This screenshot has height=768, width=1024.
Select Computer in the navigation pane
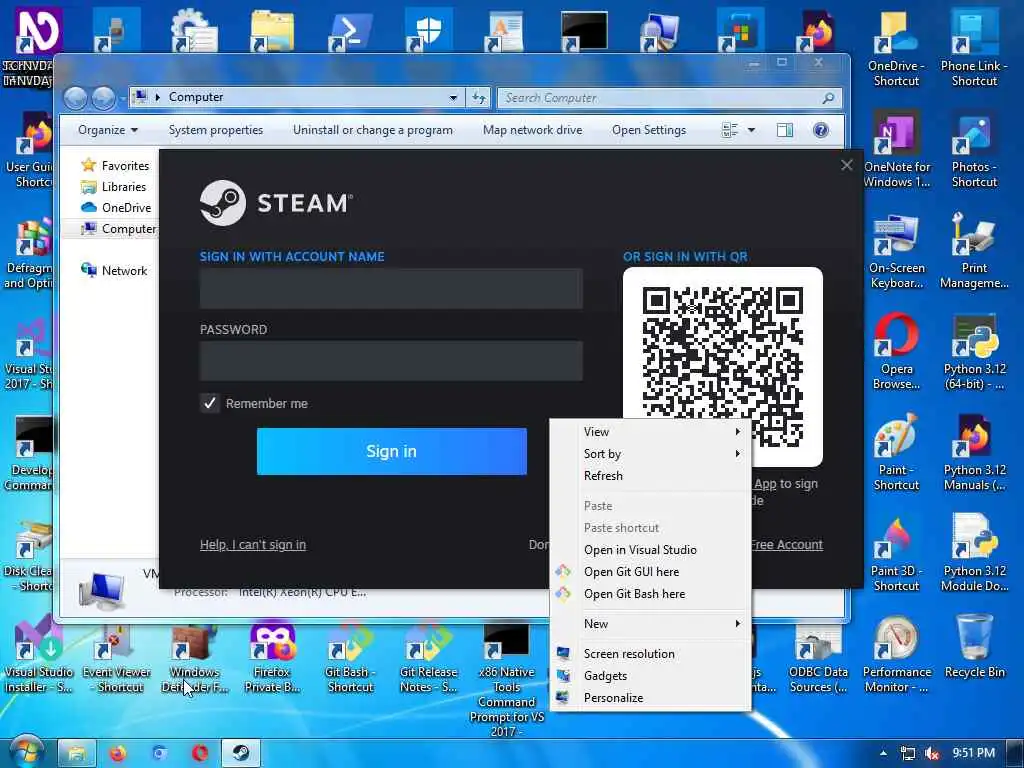click(x=118, y=229)
